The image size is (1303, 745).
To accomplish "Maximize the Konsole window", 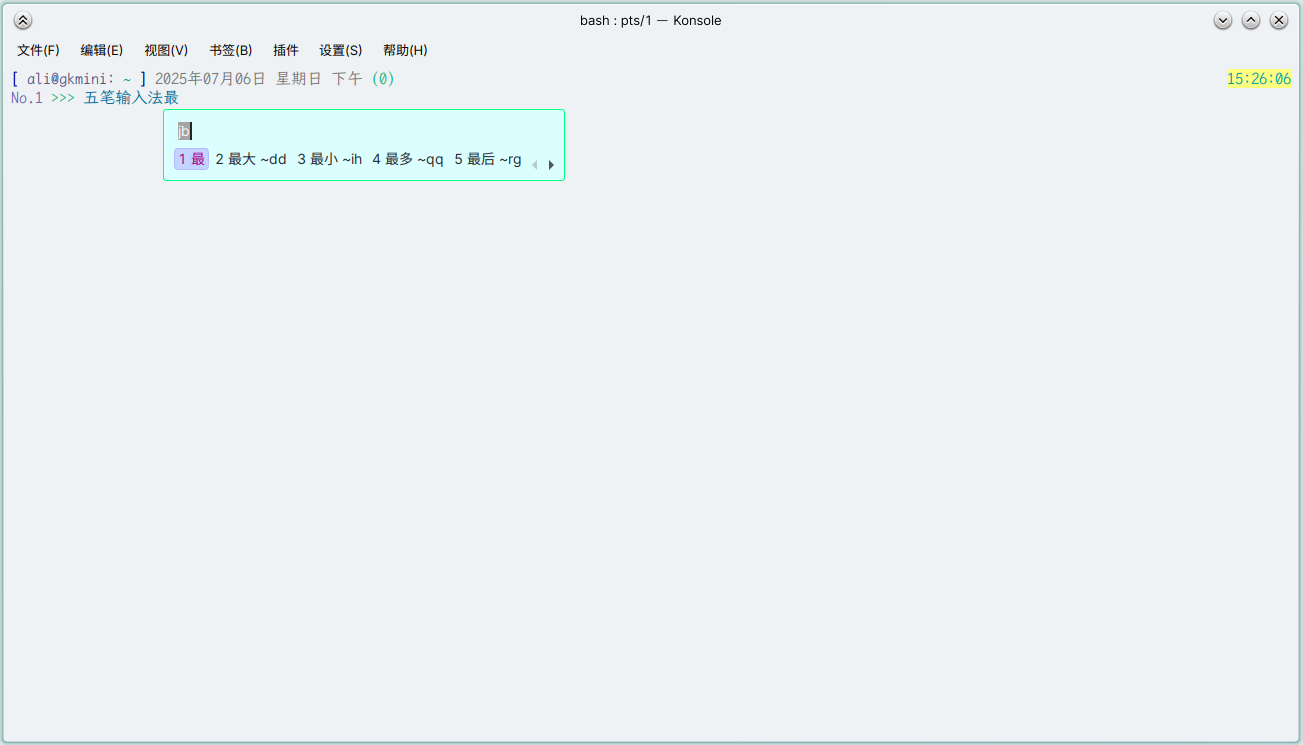I will [1251, 20].
